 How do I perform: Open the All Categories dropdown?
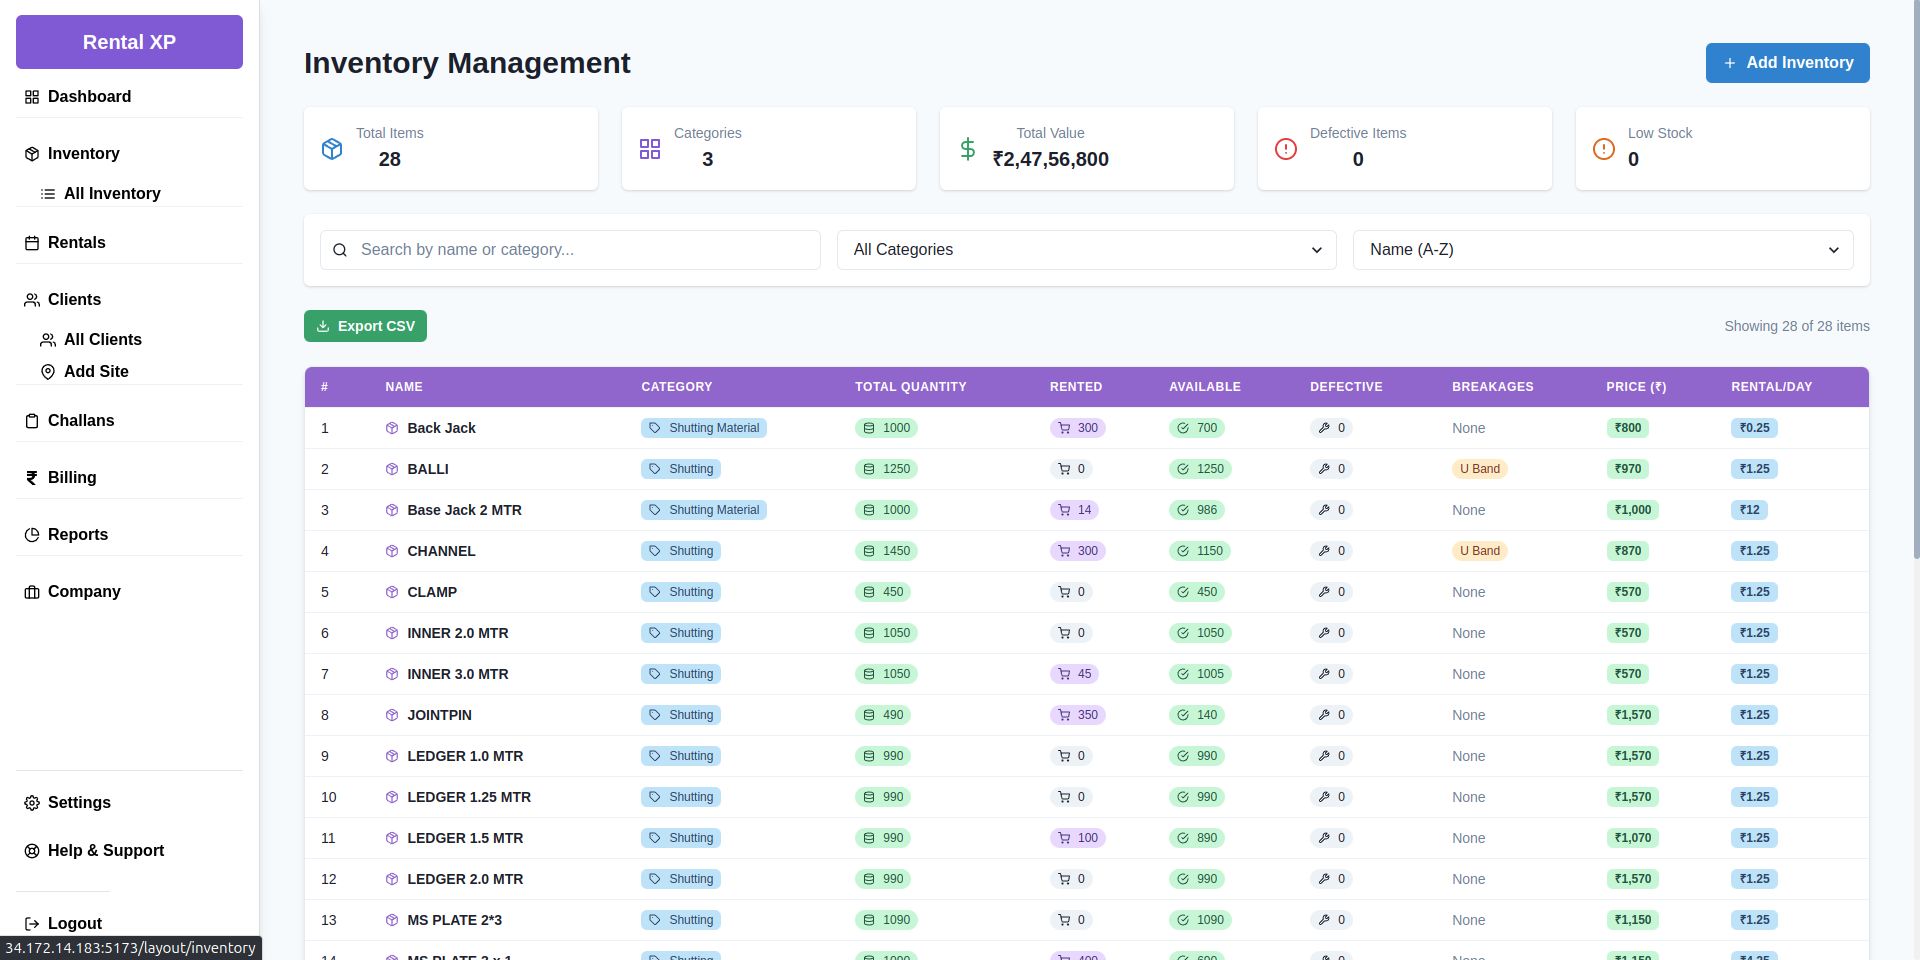click(1086, 250)
